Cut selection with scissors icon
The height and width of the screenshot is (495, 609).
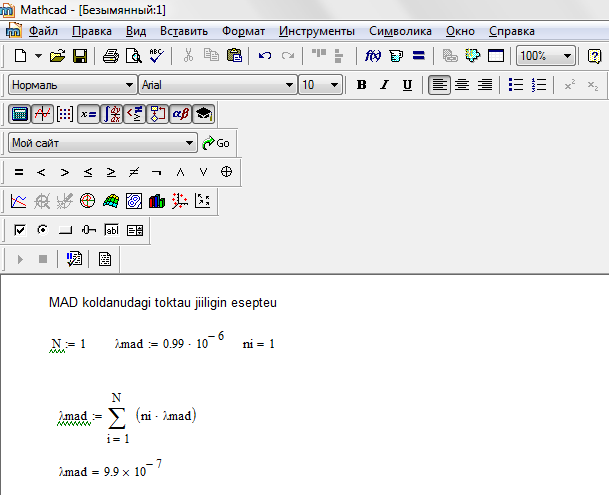point(188,55)
